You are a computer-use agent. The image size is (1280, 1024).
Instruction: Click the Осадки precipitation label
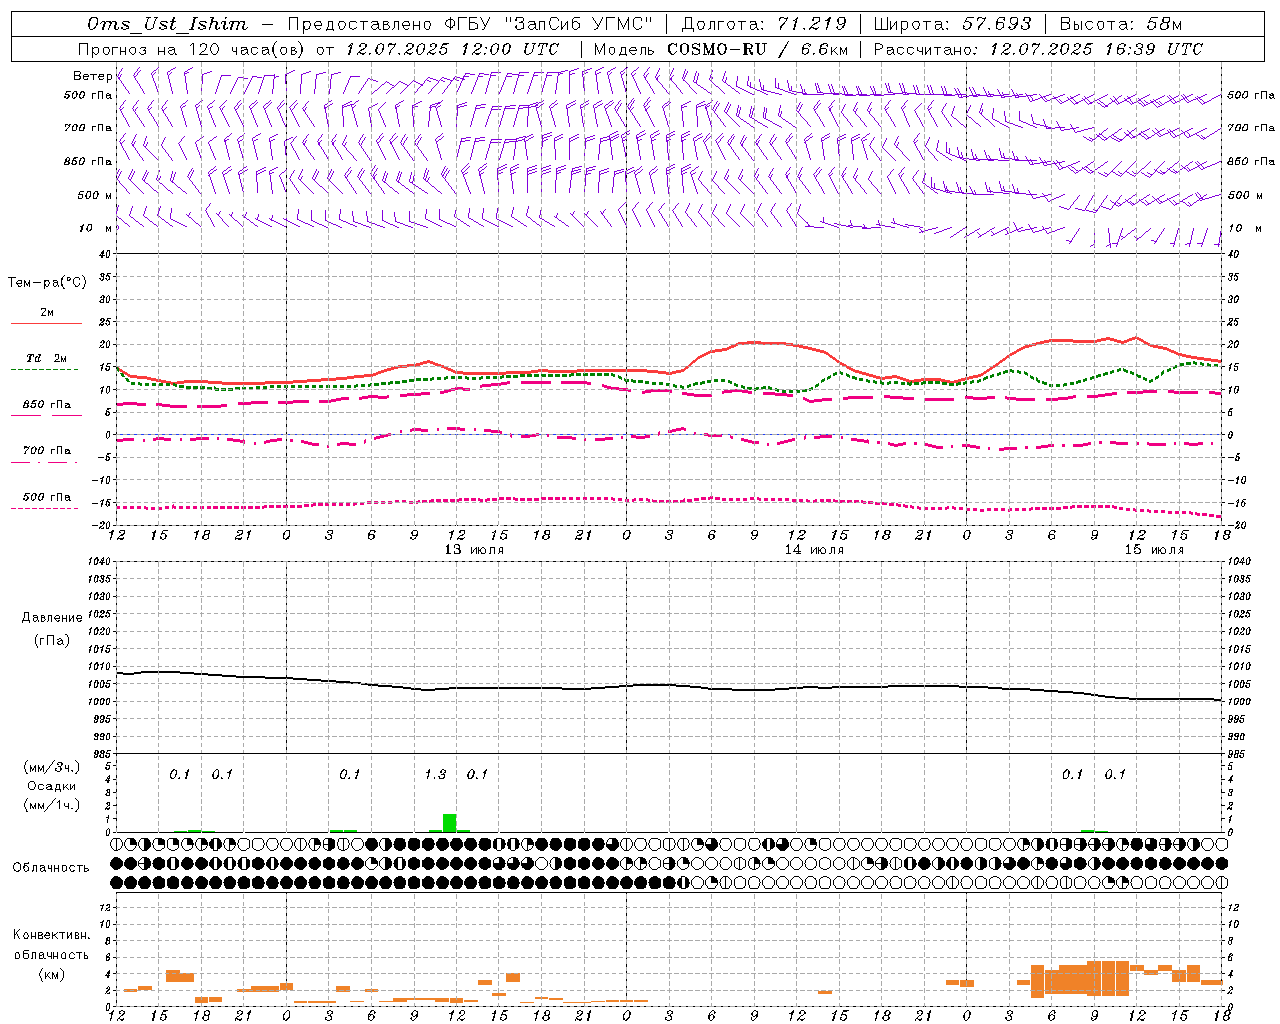coord(51,786)
